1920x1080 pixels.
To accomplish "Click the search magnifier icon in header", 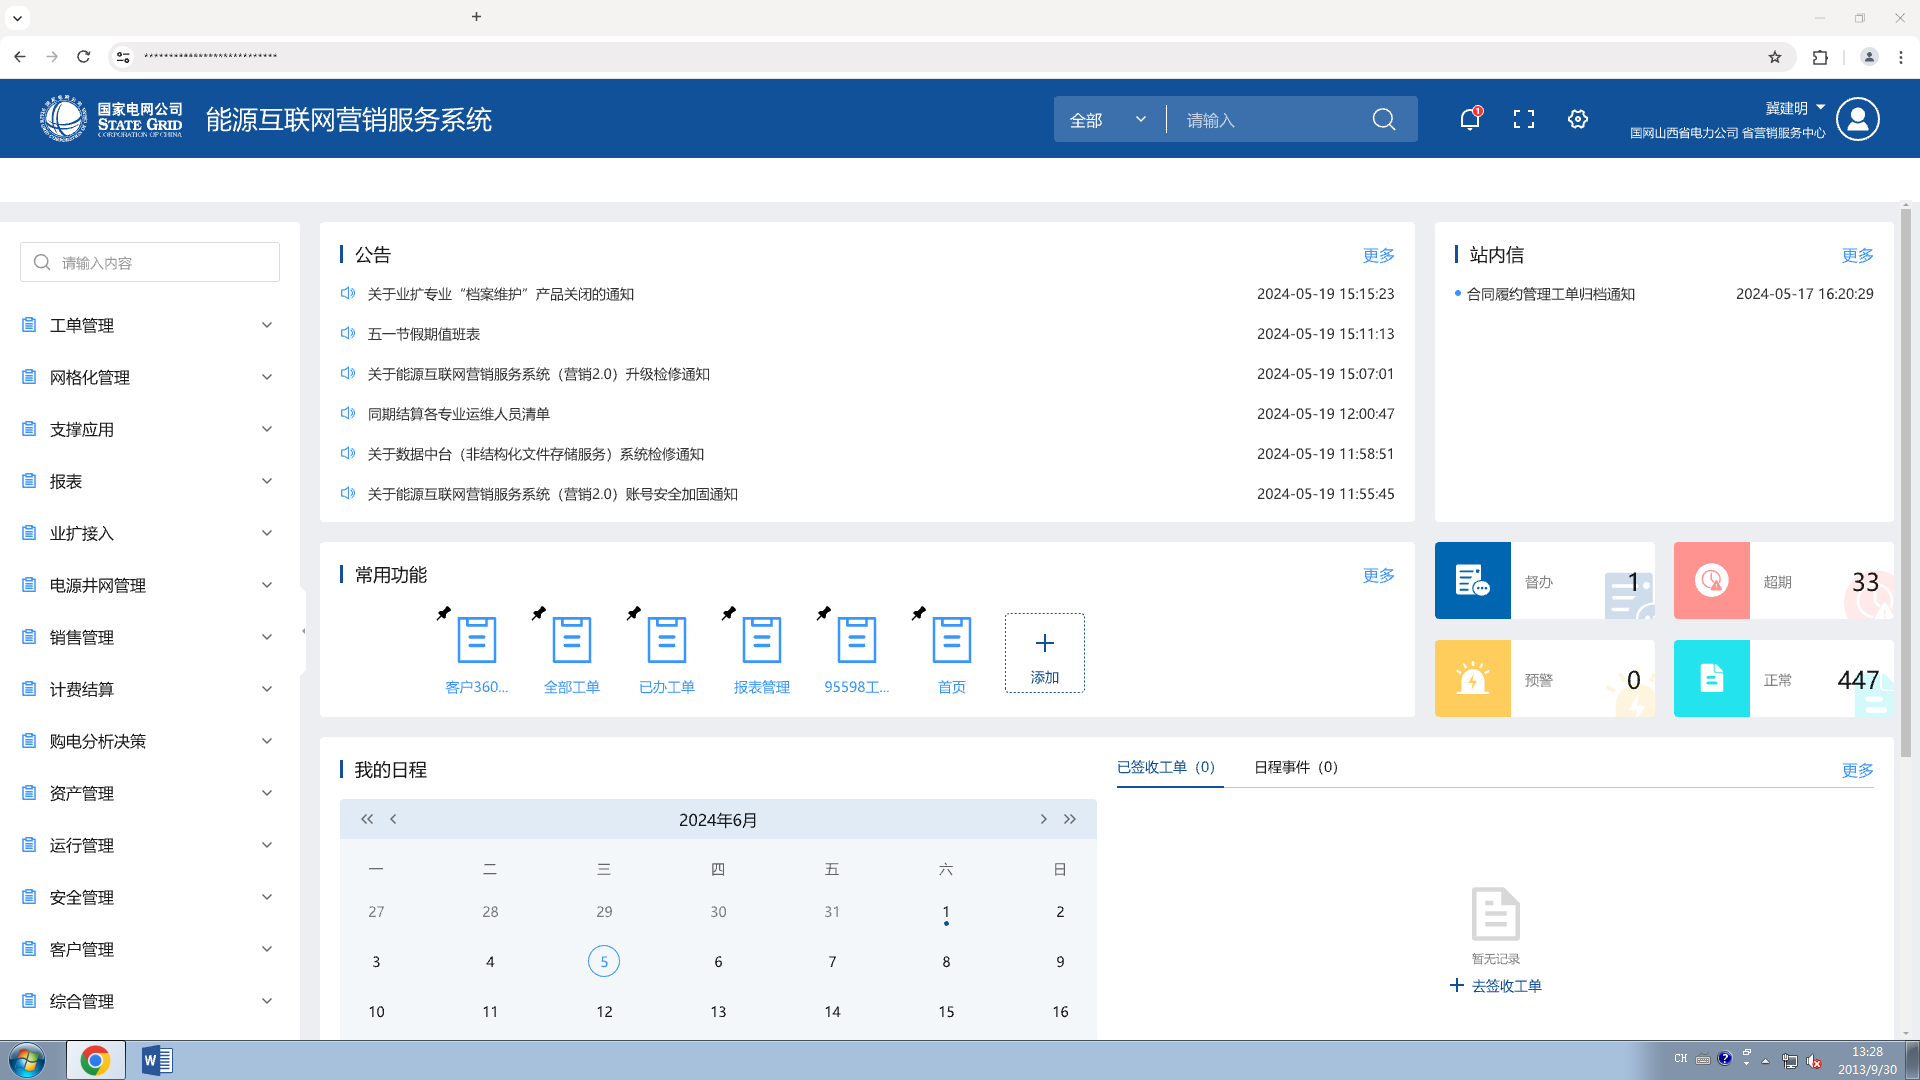I will pos(1384,120).
